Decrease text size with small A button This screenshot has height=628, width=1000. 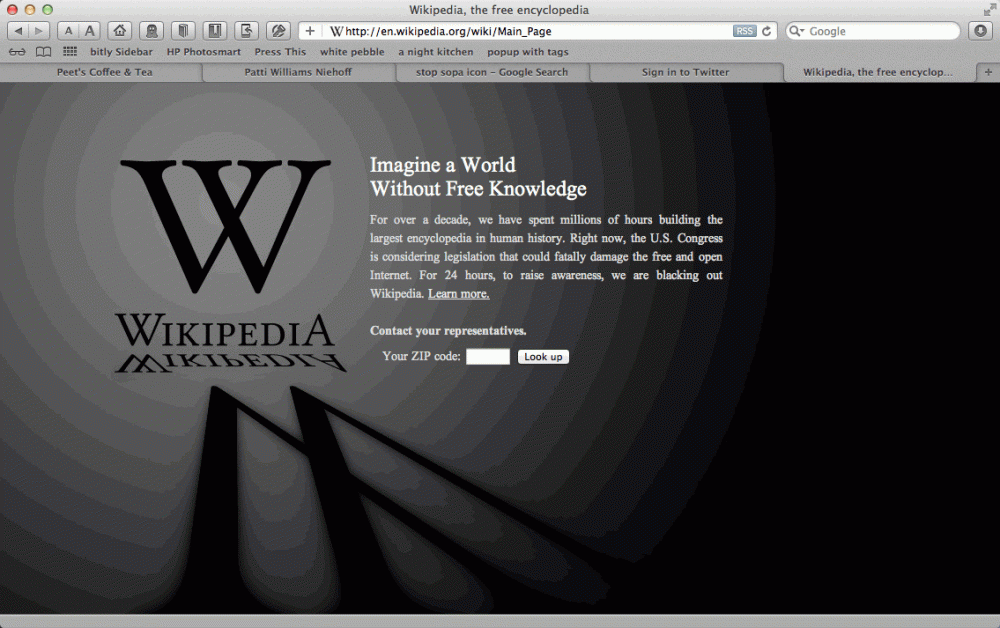coord(68,31)
